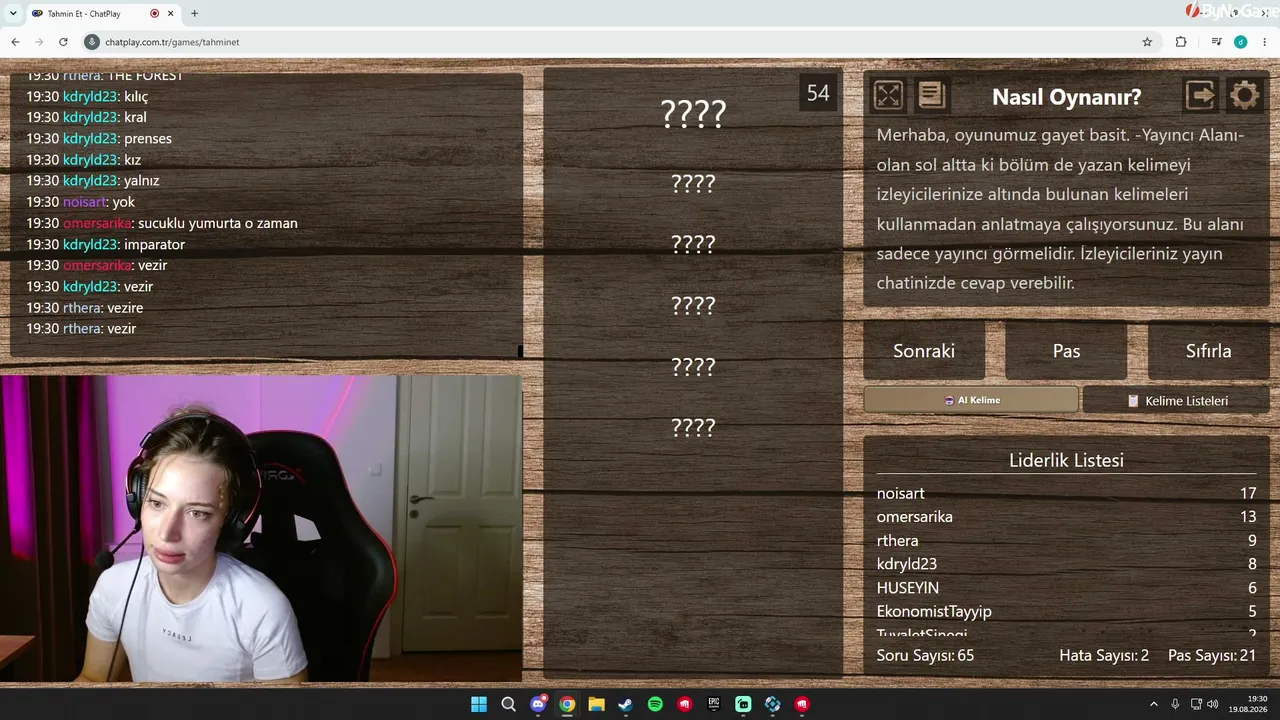Click rthera's chat message 'vezire'
Viewport: 1280px width, 720px height.
pyautogui.click(x=125, y=308)
